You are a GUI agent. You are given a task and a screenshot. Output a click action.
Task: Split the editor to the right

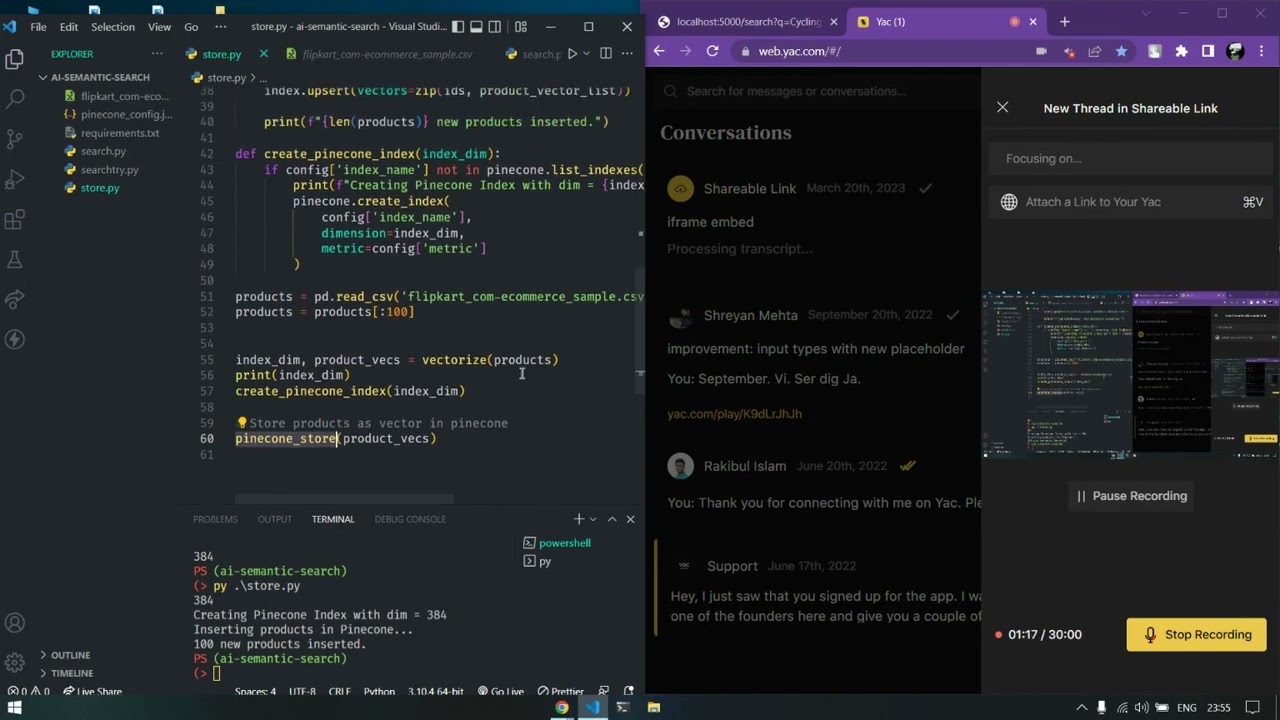click(x=605, y=54)
